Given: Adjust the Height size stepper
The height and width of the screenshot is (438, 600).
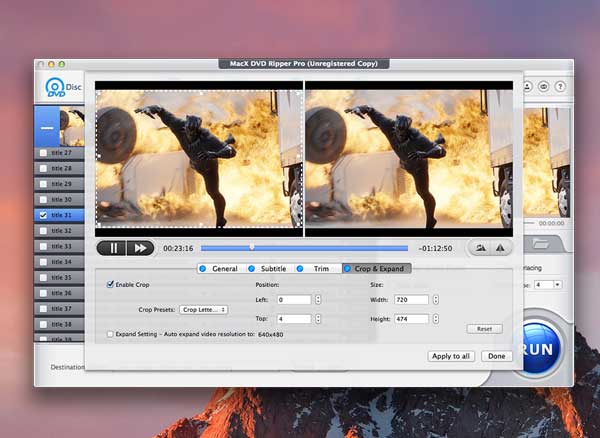Looking at the screenshot, I should click(x=436, y=319).
